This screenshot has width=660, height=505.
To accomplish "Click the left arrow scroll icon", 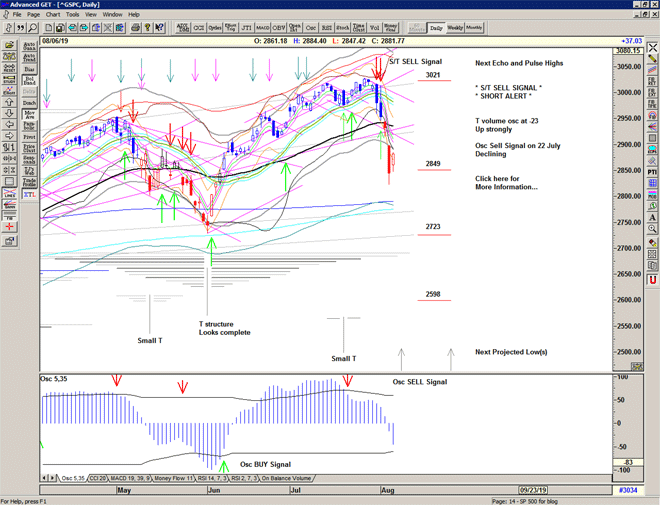I will [10, 125].
